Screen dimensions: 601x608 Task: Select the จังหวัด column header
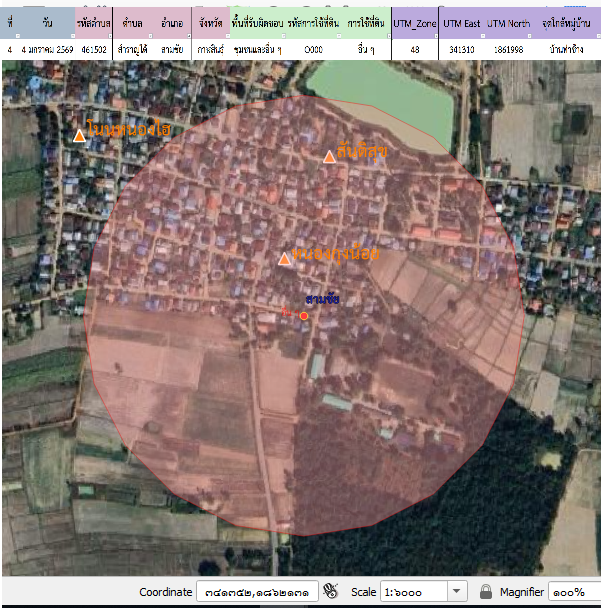coord(211,22)
